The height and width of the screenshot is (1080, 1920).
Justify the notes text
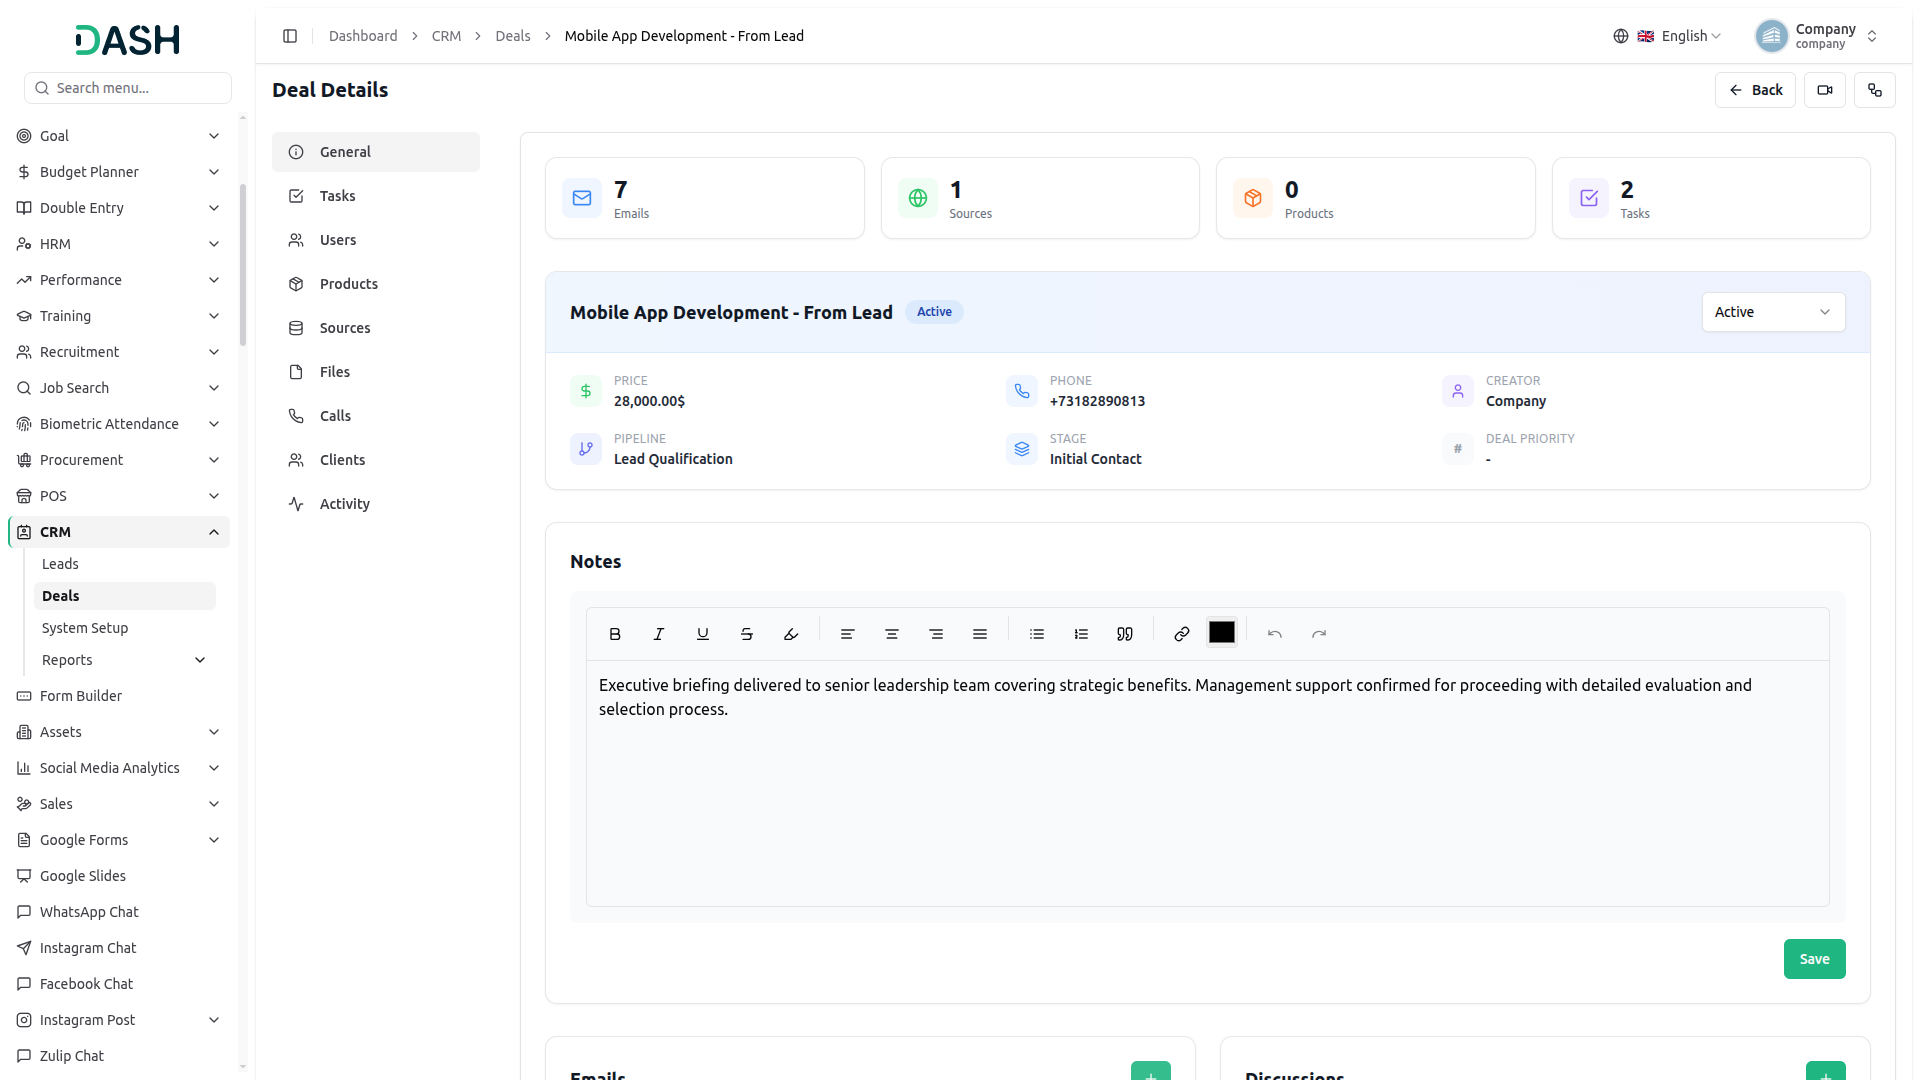tap(980, 634)
